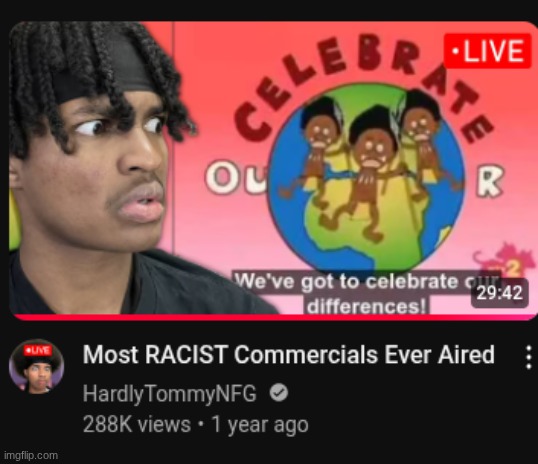Click the verified checkmark badge

pos(279,393)
